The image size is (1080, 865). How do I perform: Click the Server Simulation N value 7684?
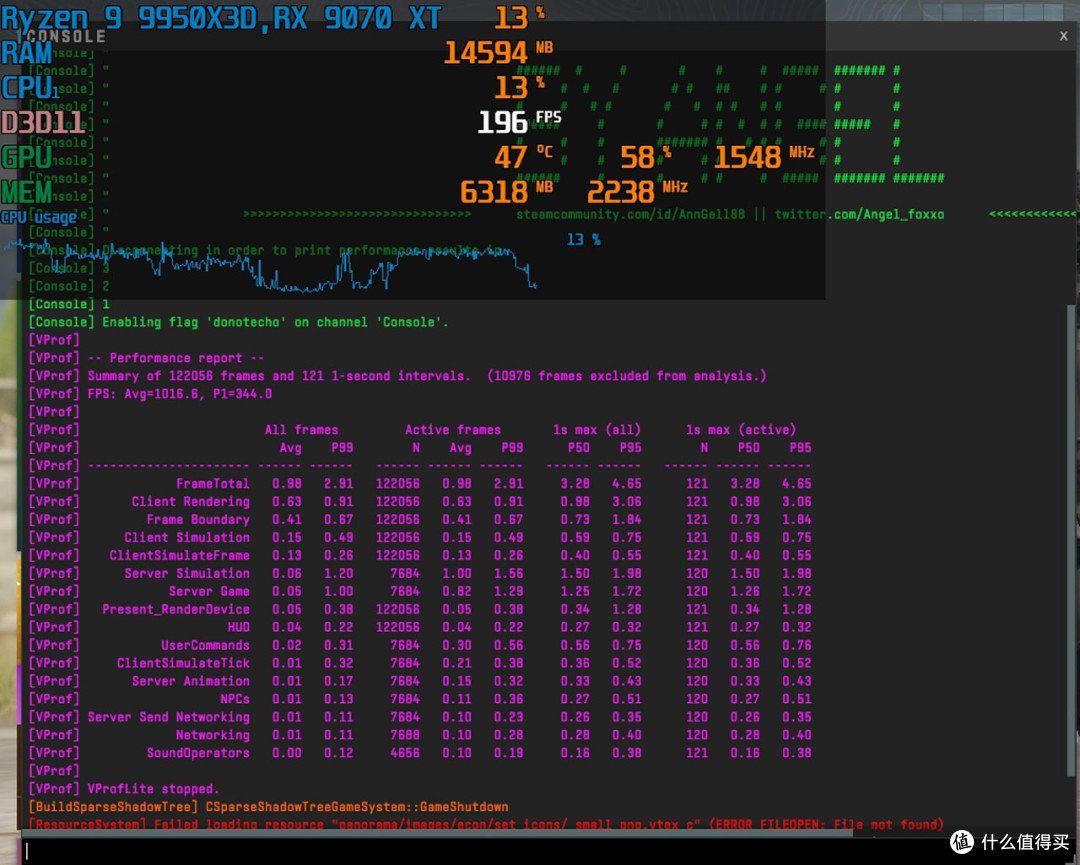click(405, 573)
